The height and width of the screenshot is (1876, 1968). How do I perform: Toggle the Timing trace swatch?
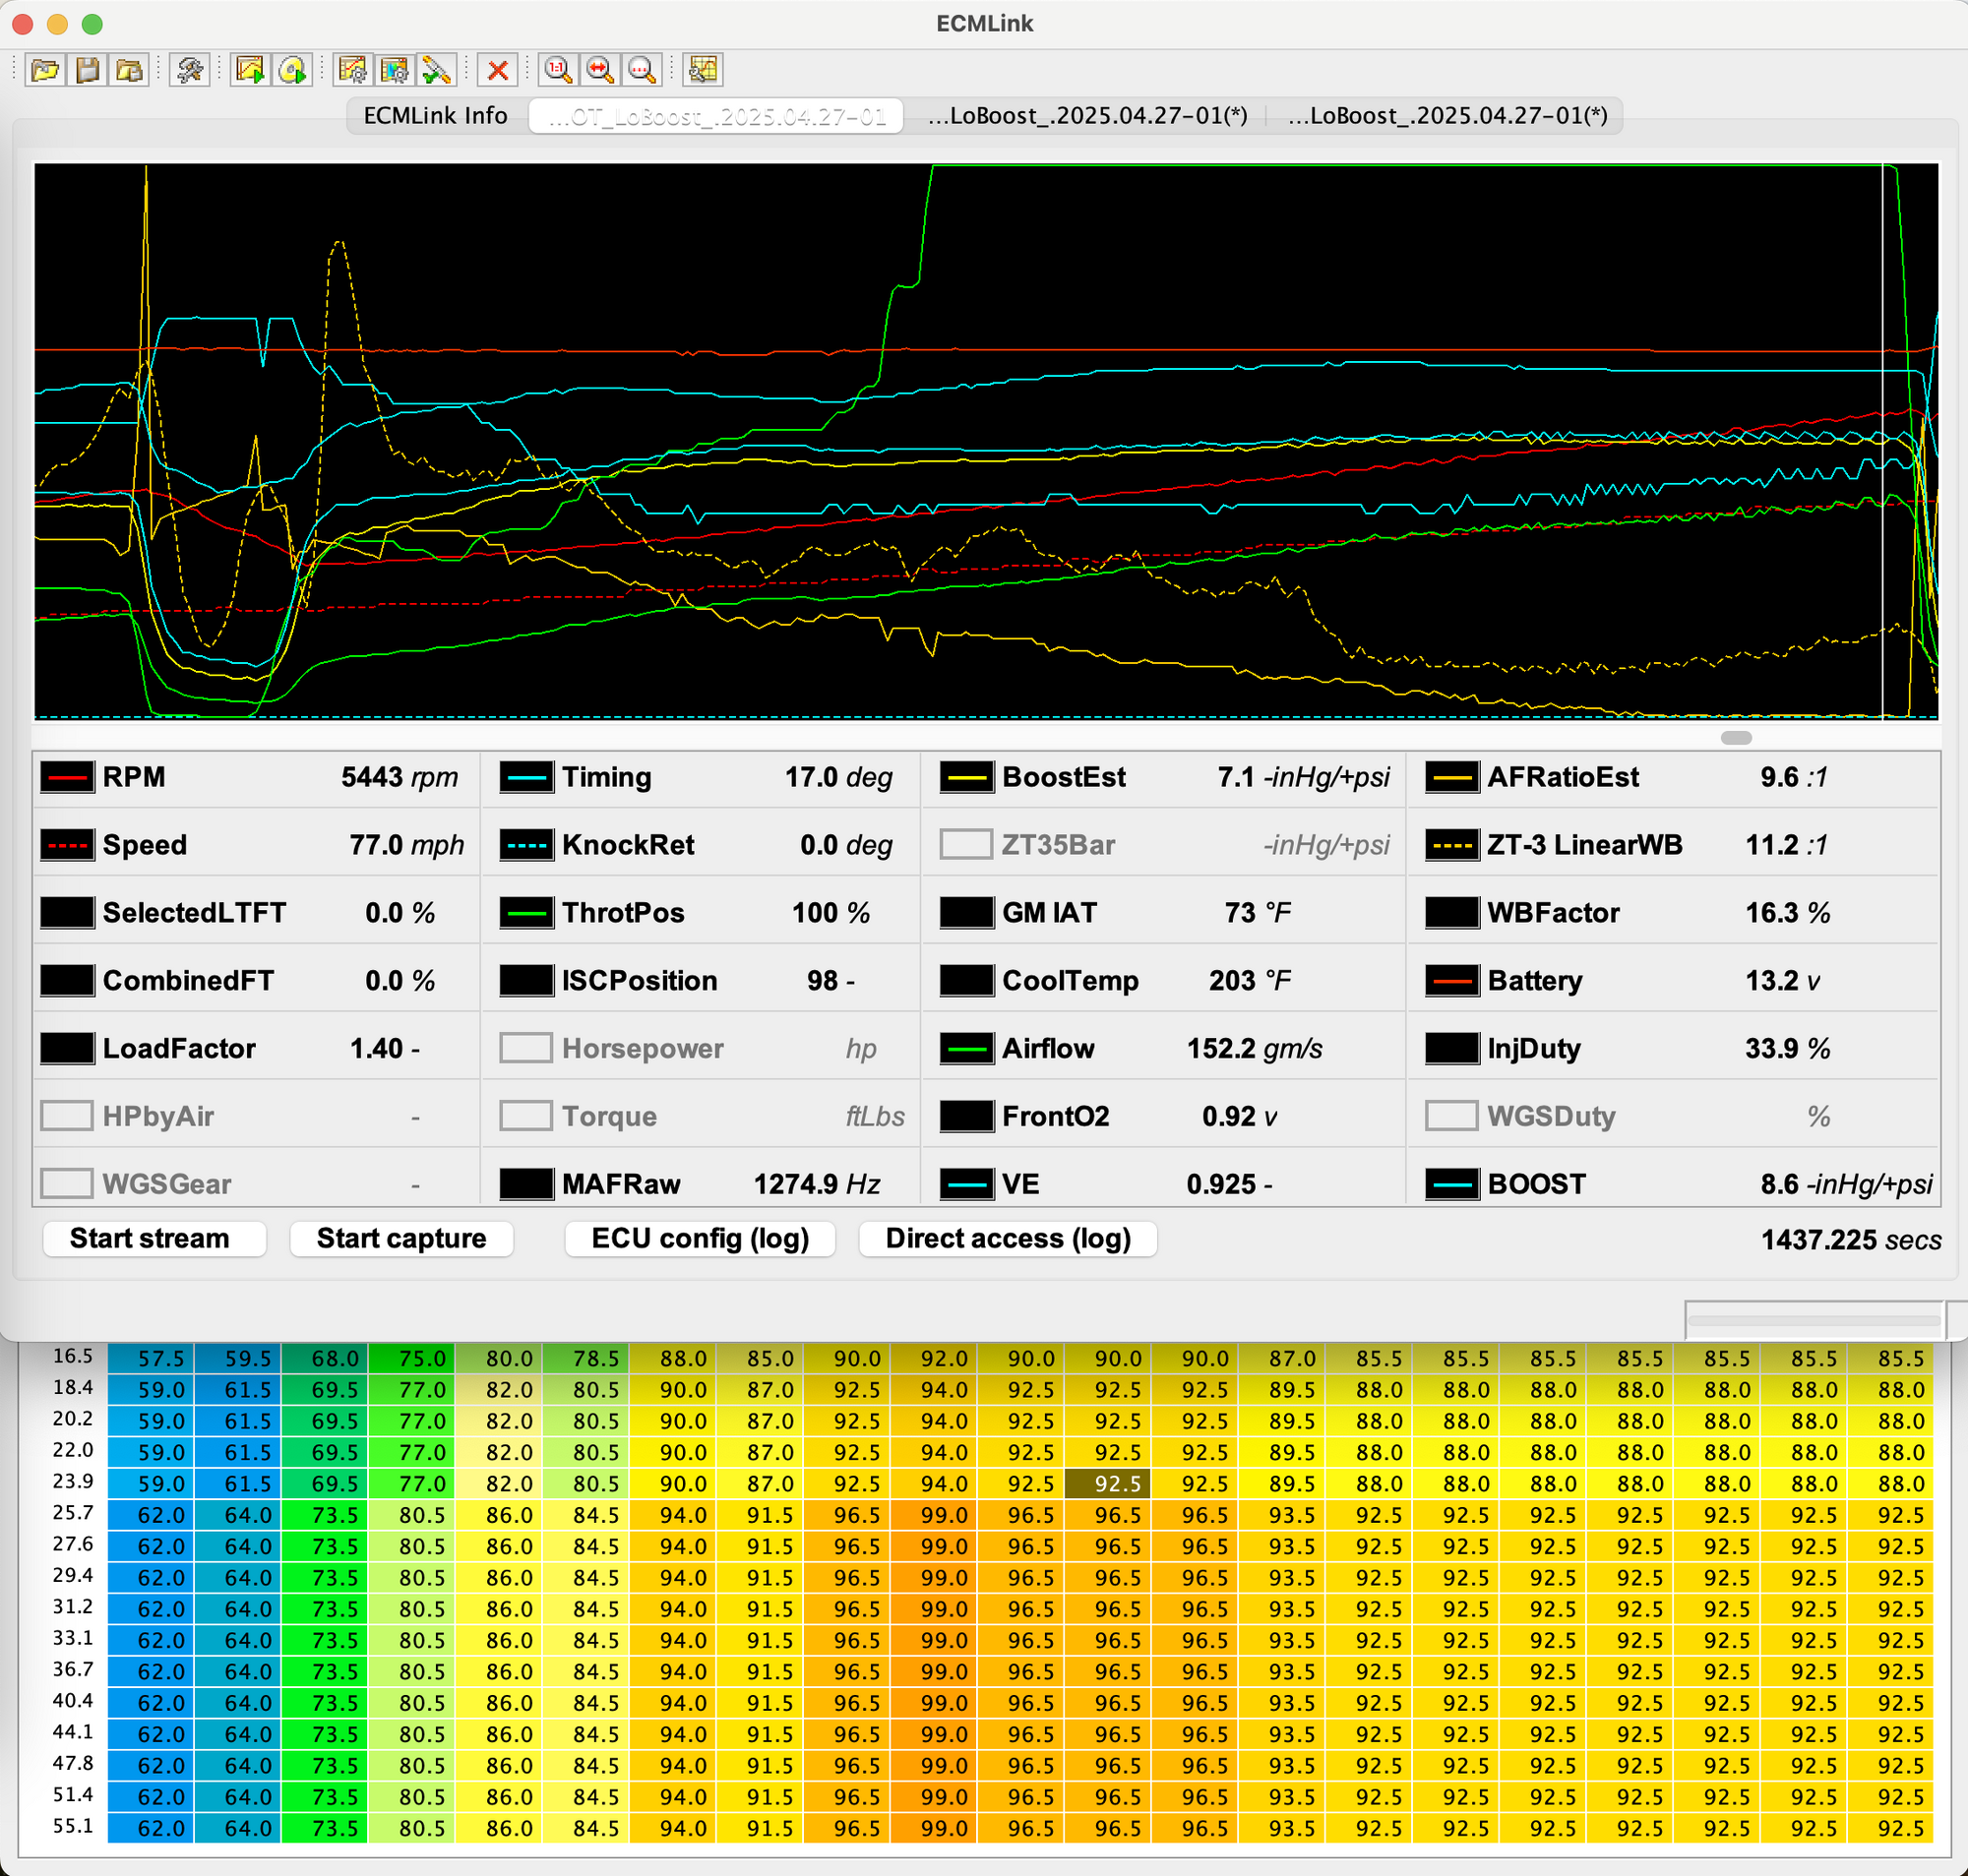(526, 777)
